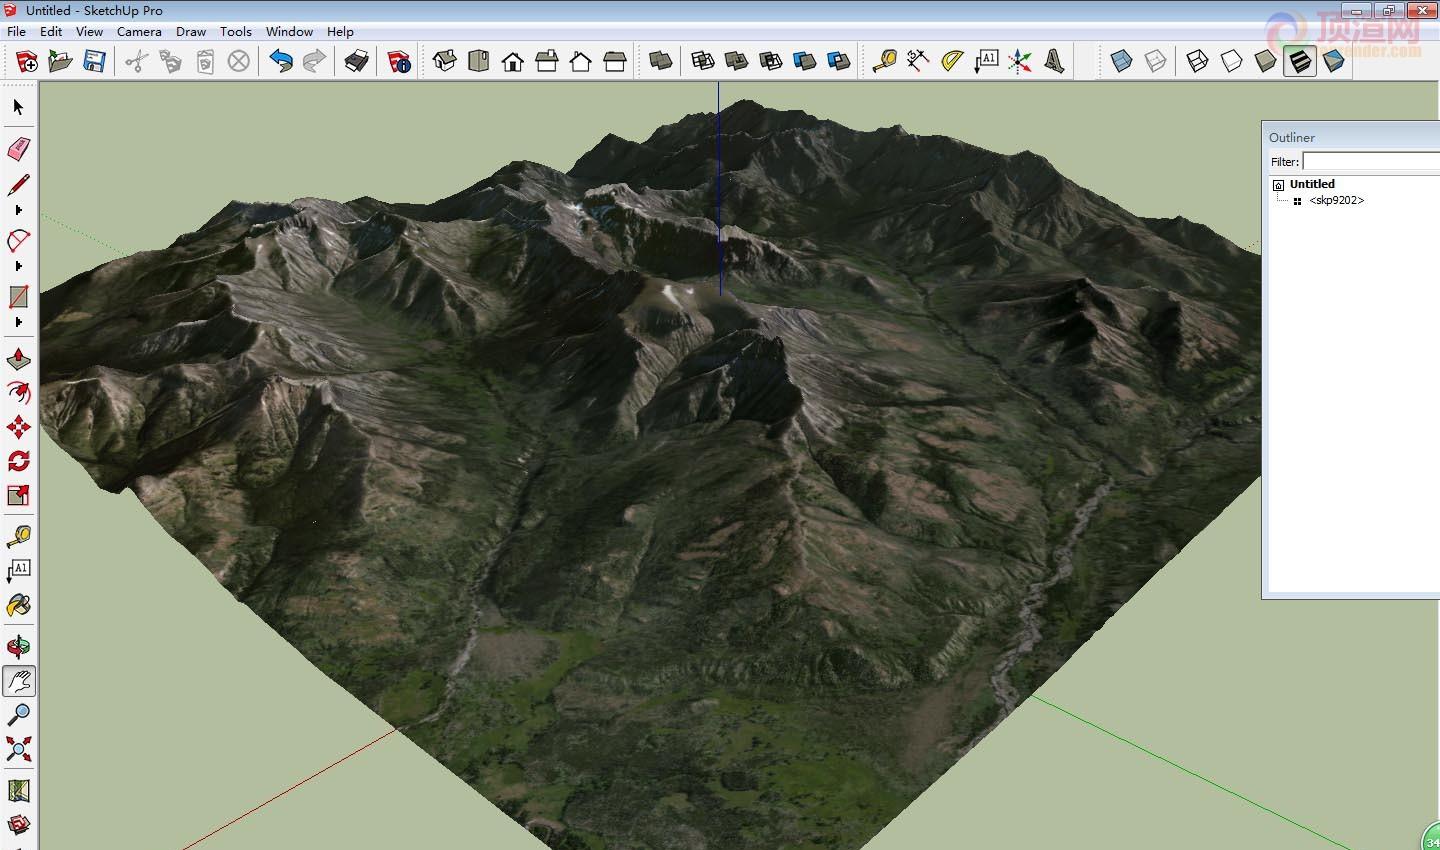Toggle X-Ray face style
Screen dimensions: 1440x850
pyautogui.click(x=1122, y=62)
